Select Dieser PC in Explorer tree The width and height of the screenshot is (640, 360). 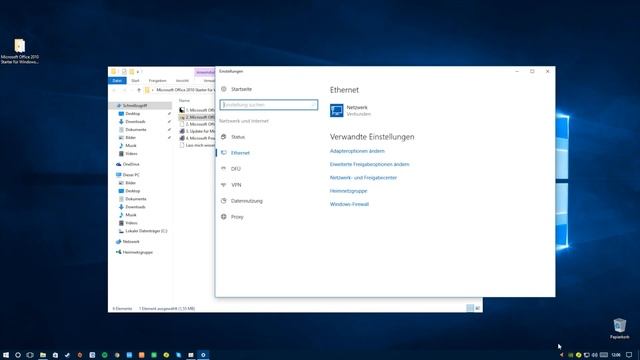coord(131,175)
